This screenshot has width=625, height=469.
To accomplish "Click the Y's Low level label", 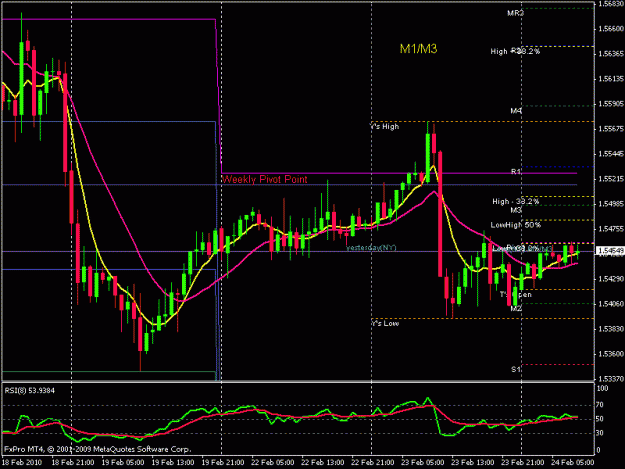I will pos(385,323).
